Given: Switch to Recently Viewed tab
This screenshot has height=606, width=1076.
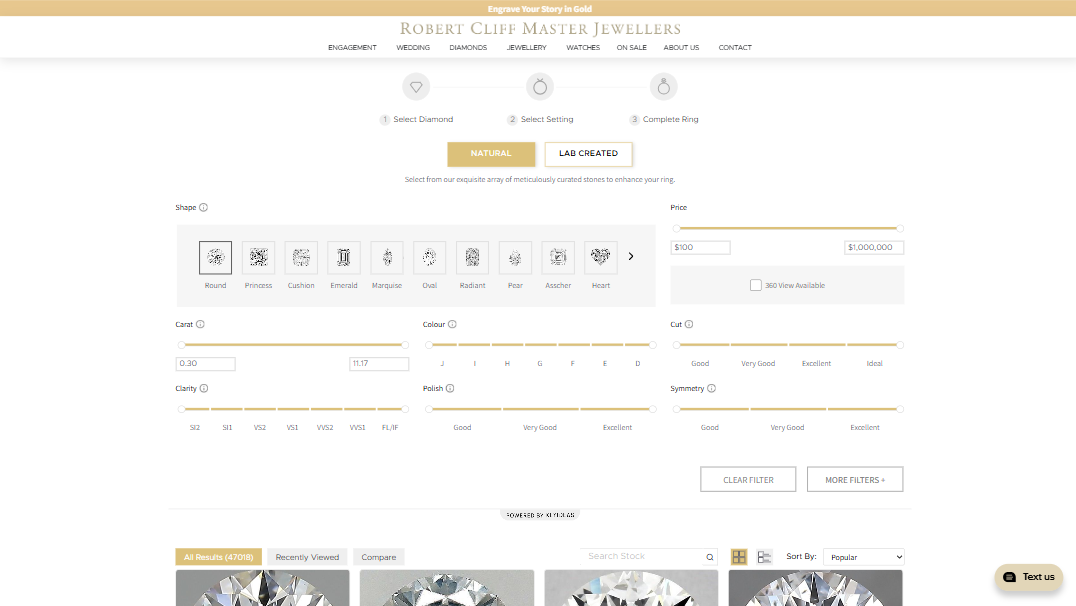Looking at the screenshot, I should 307,557.
